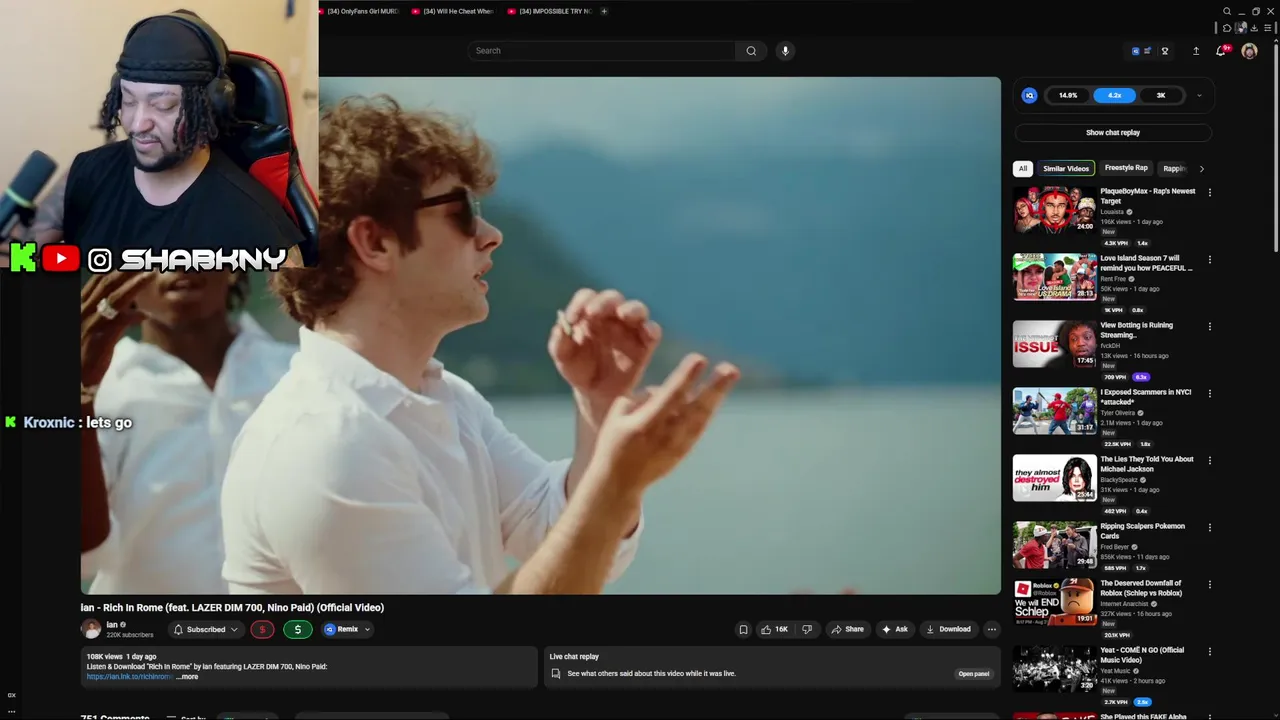The width and height of the screenshot is (1280, 720).
Task: Open Lies They Told About Michael Jackson thumbnail
Action: click(x=1054, y=478)
